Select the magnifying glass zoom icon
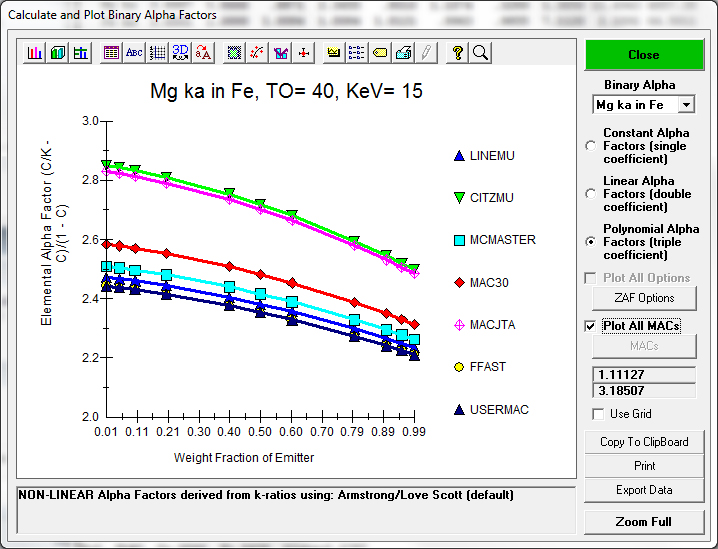The image size is (718, 549). pos(480,53)
